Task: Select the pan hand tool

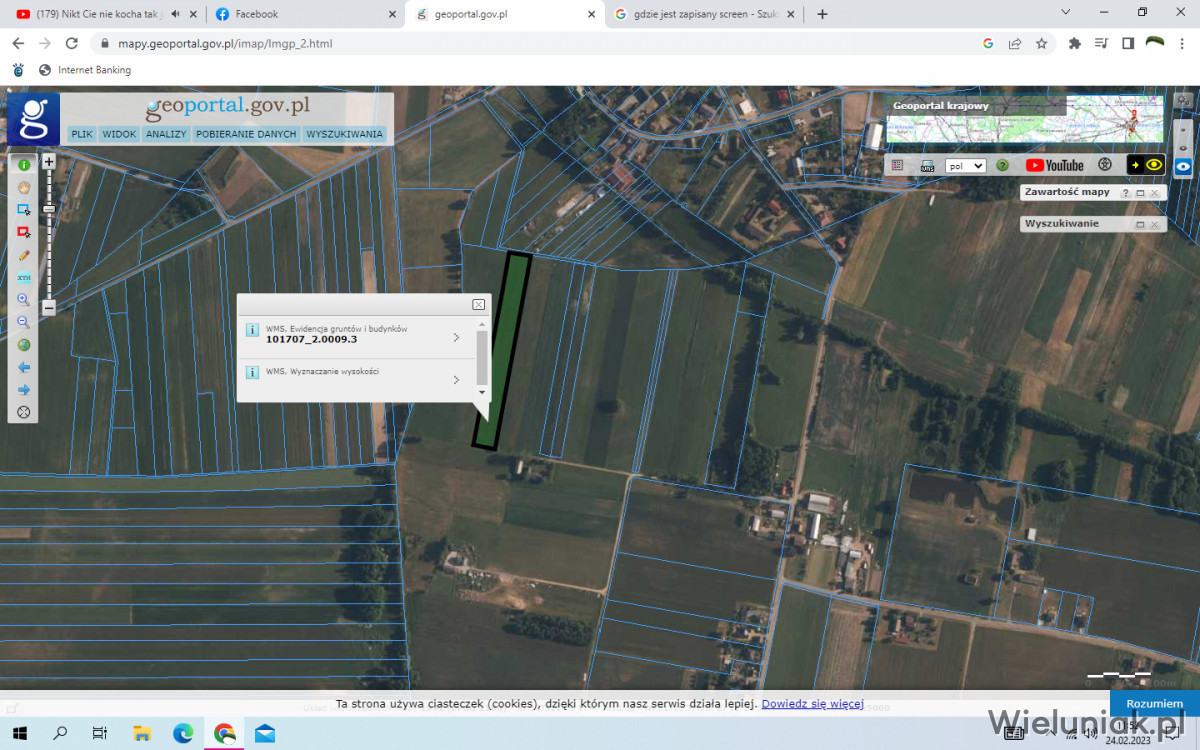Action: 23,187
